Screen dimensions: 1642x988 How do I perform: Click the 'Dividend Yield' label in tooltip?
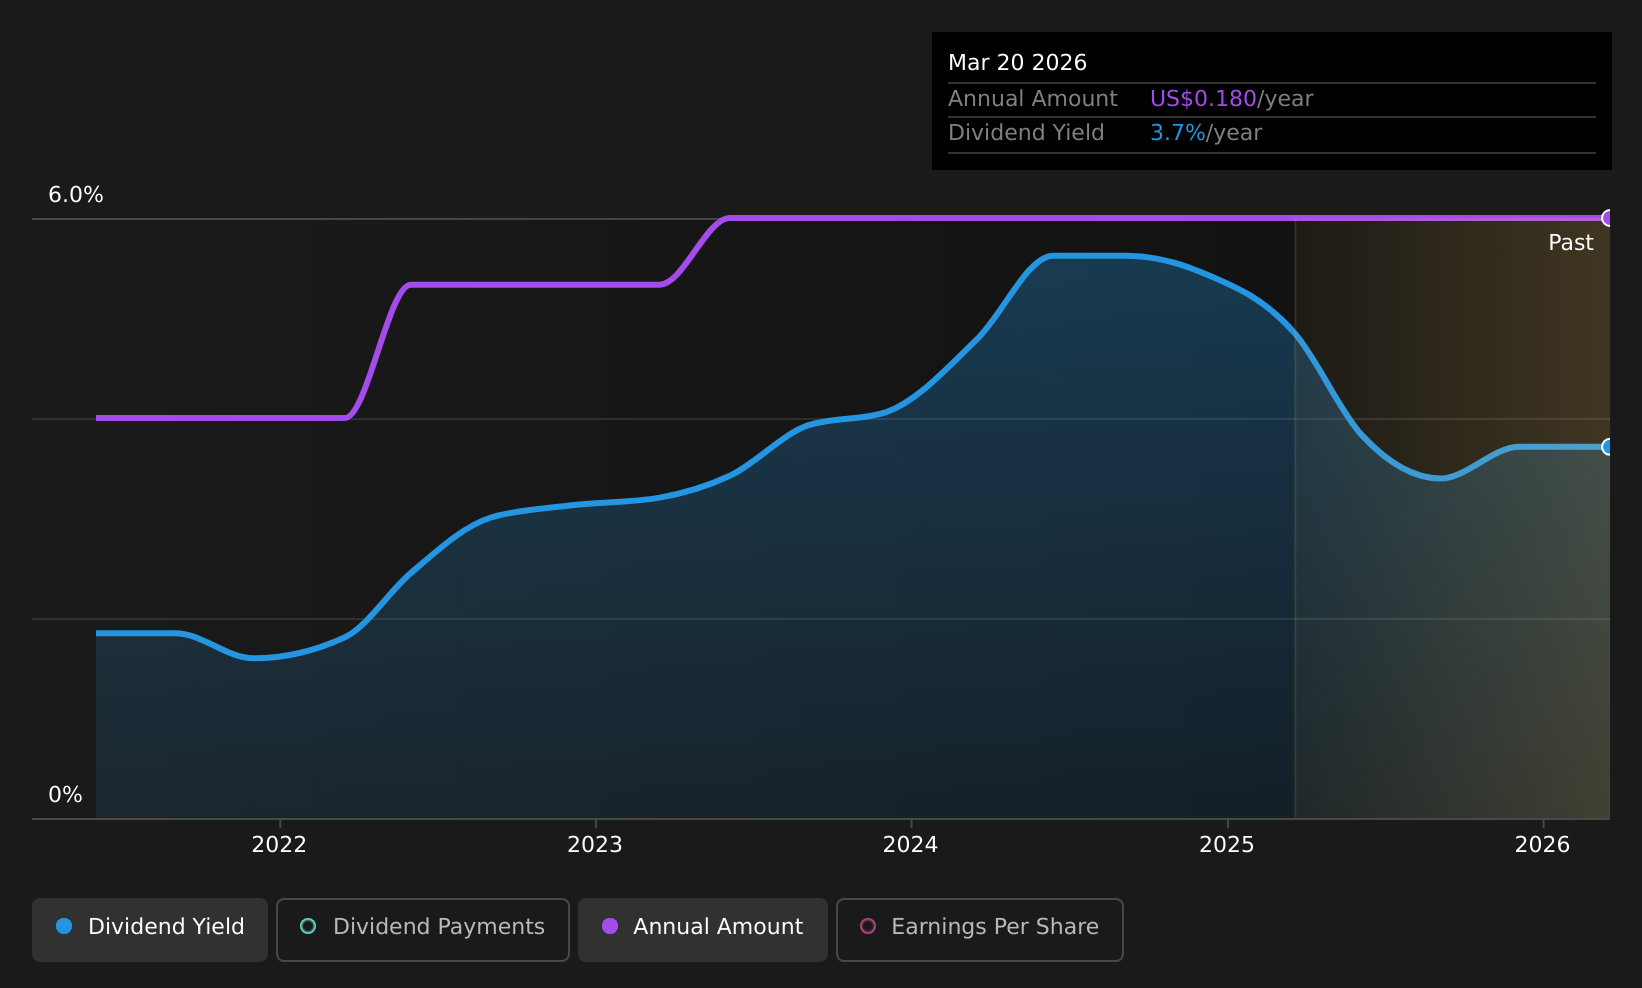[1026, 133]
